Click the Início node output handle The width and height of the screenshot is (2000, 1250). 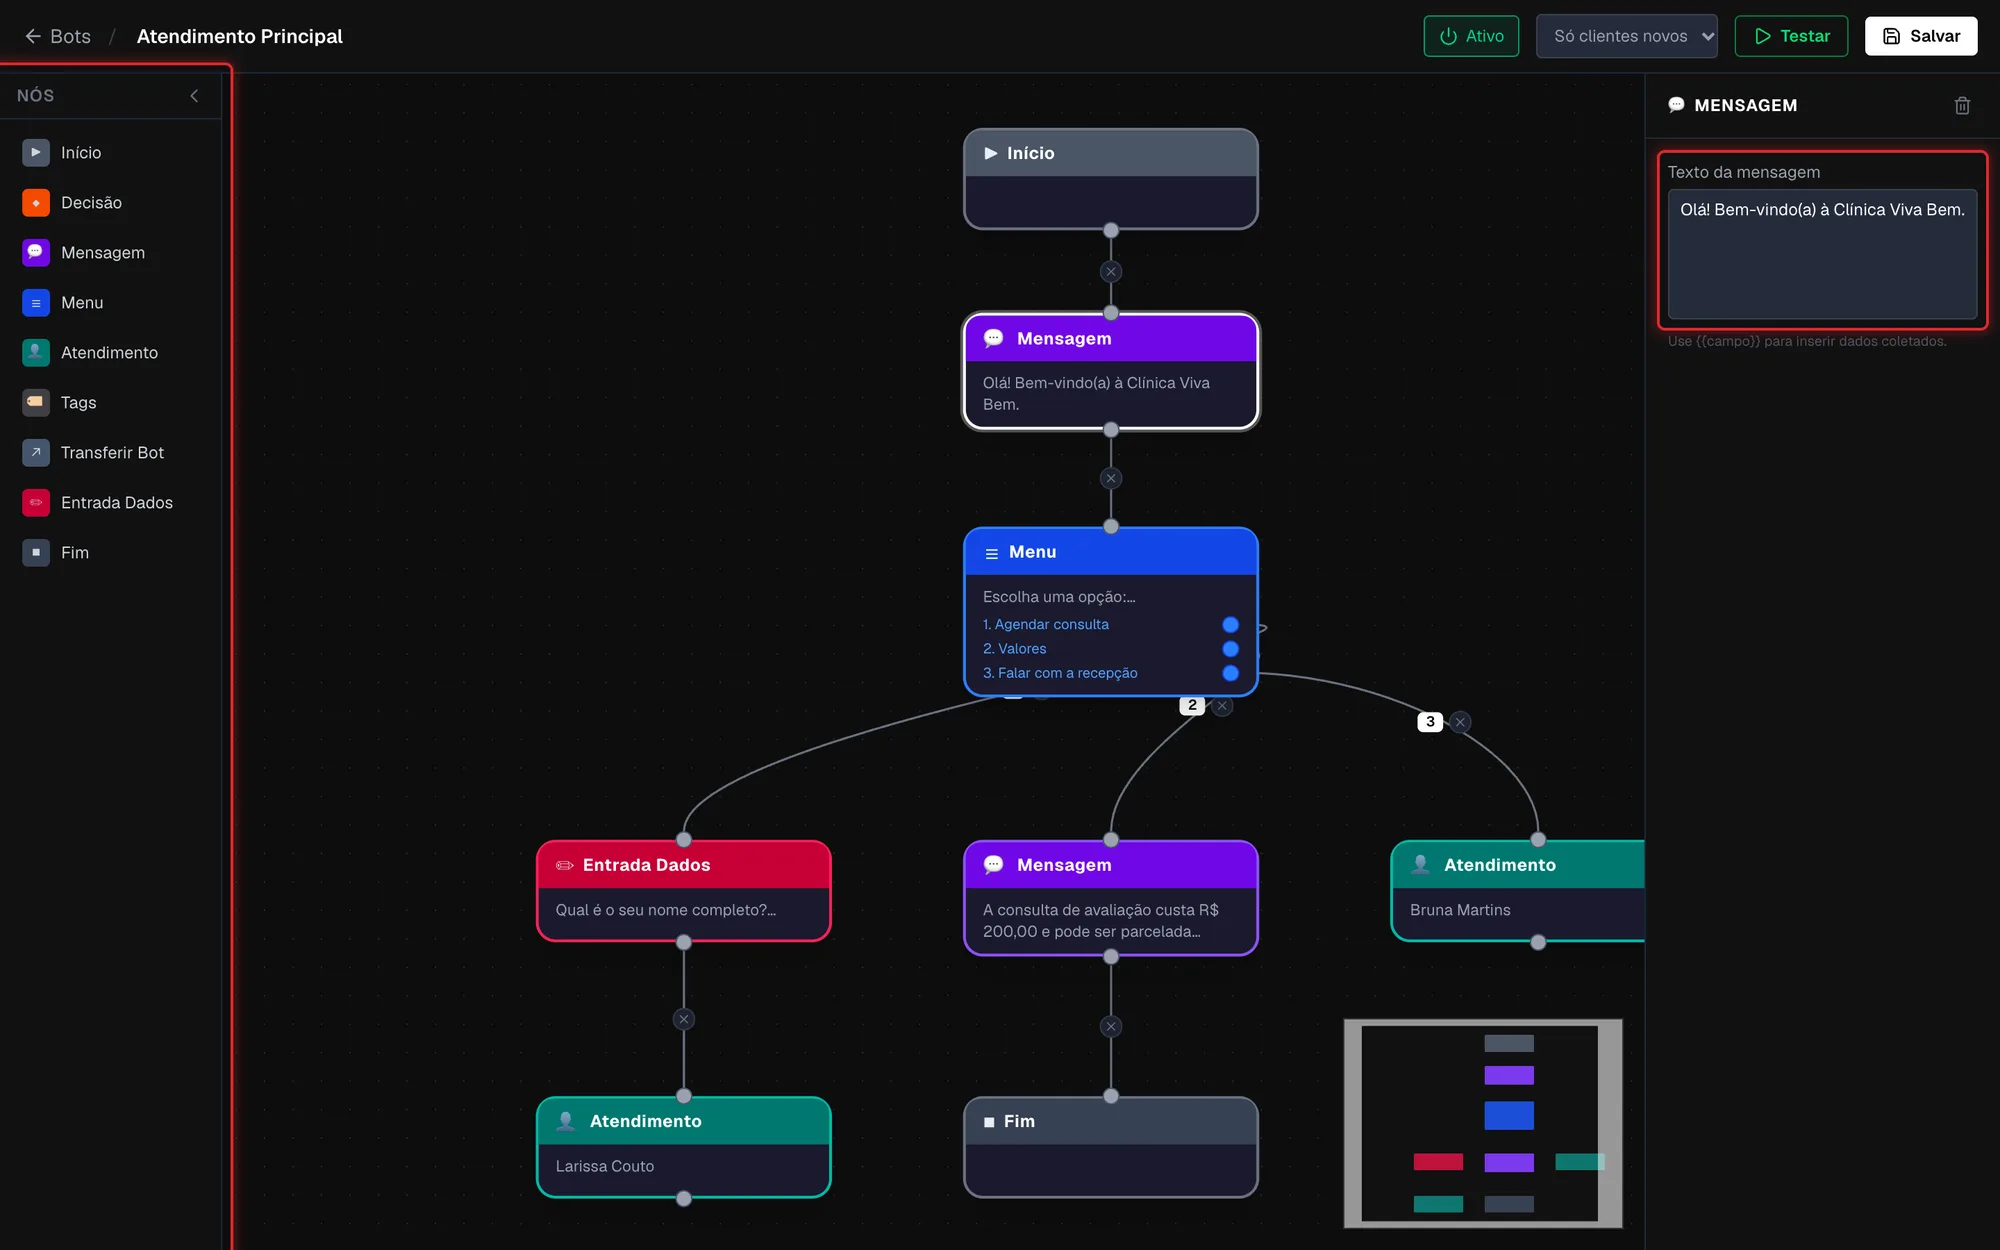pos(1111,230)
